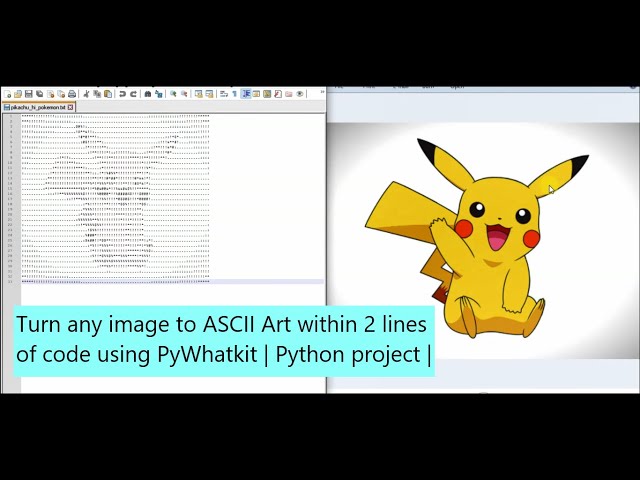
Task: Open the user defined language icon
Action: [x=256, y=94]
